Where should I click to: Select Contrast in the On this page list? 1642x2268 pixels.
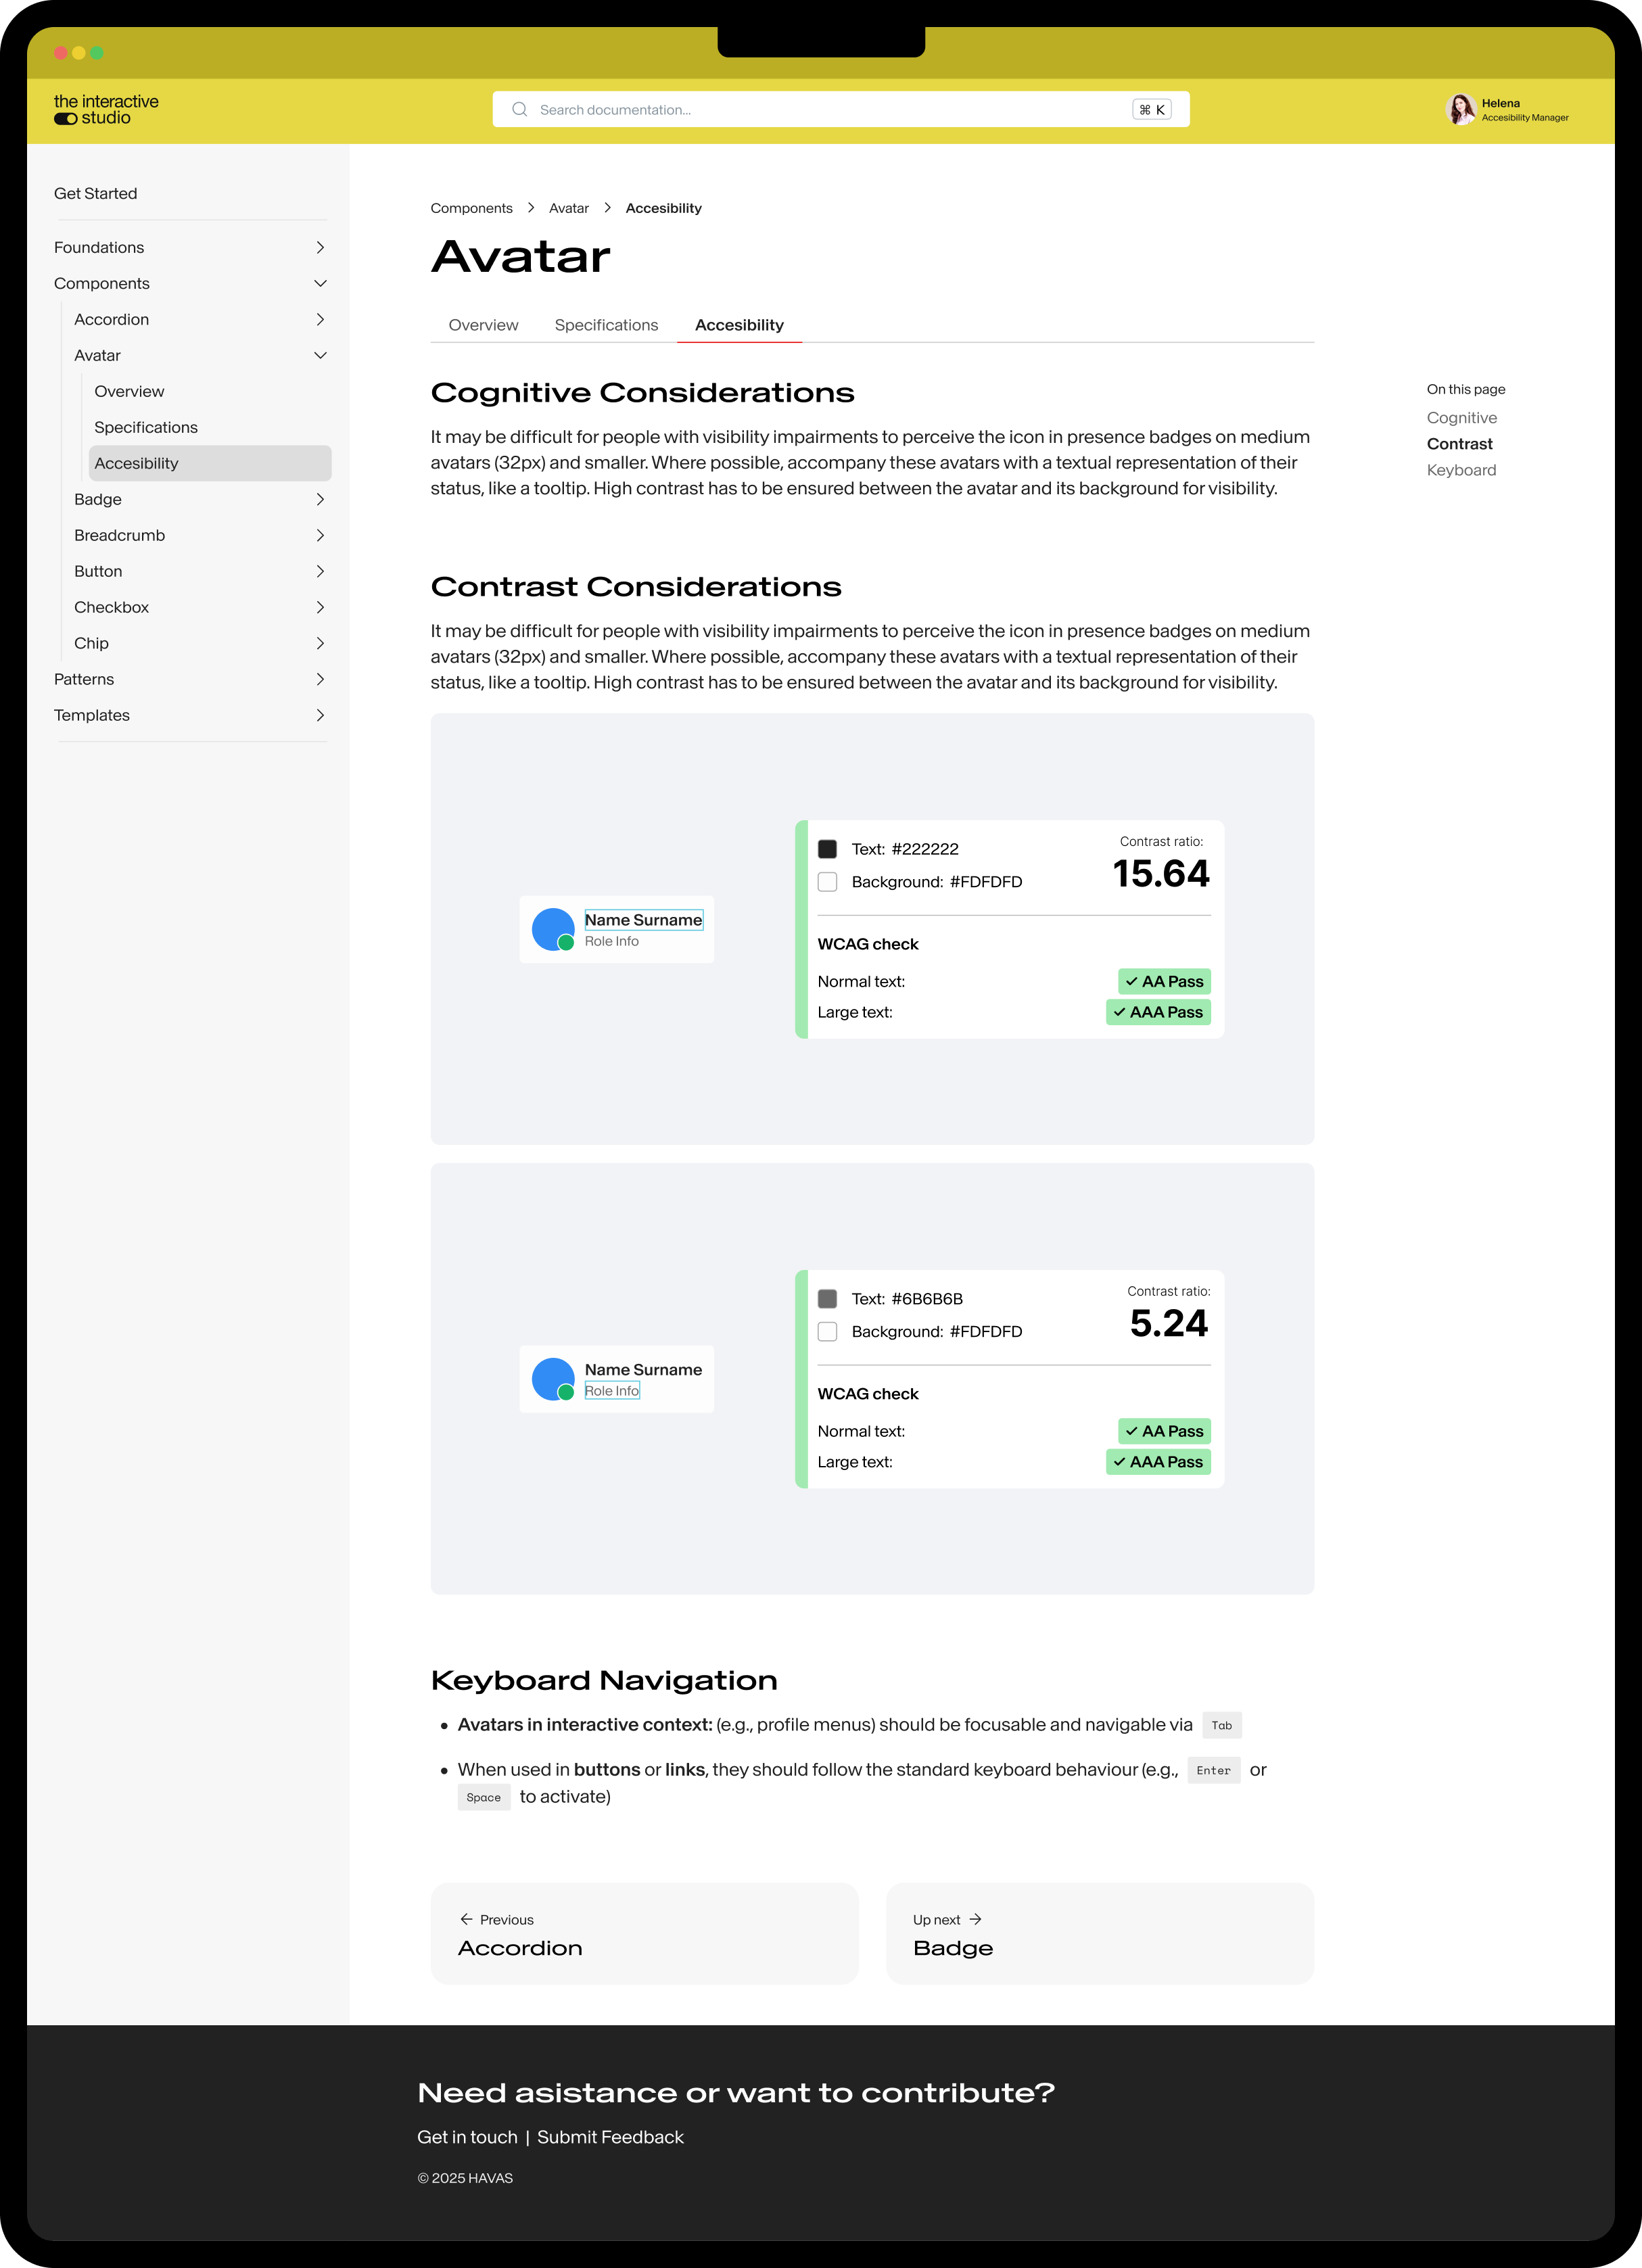click(1459, 444)
